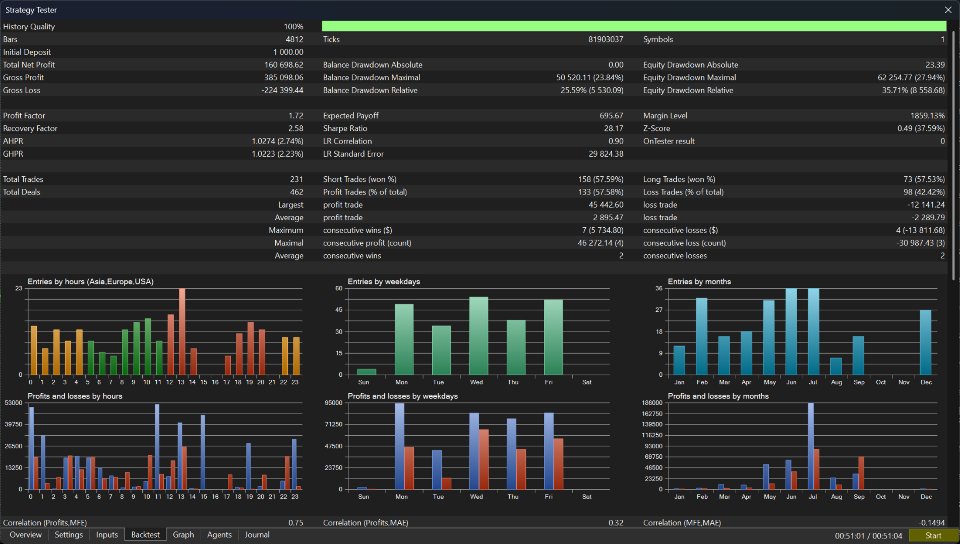Click the Recovery Factor value 2.58
Screen dimensions: 960x544
pos(296,129)
